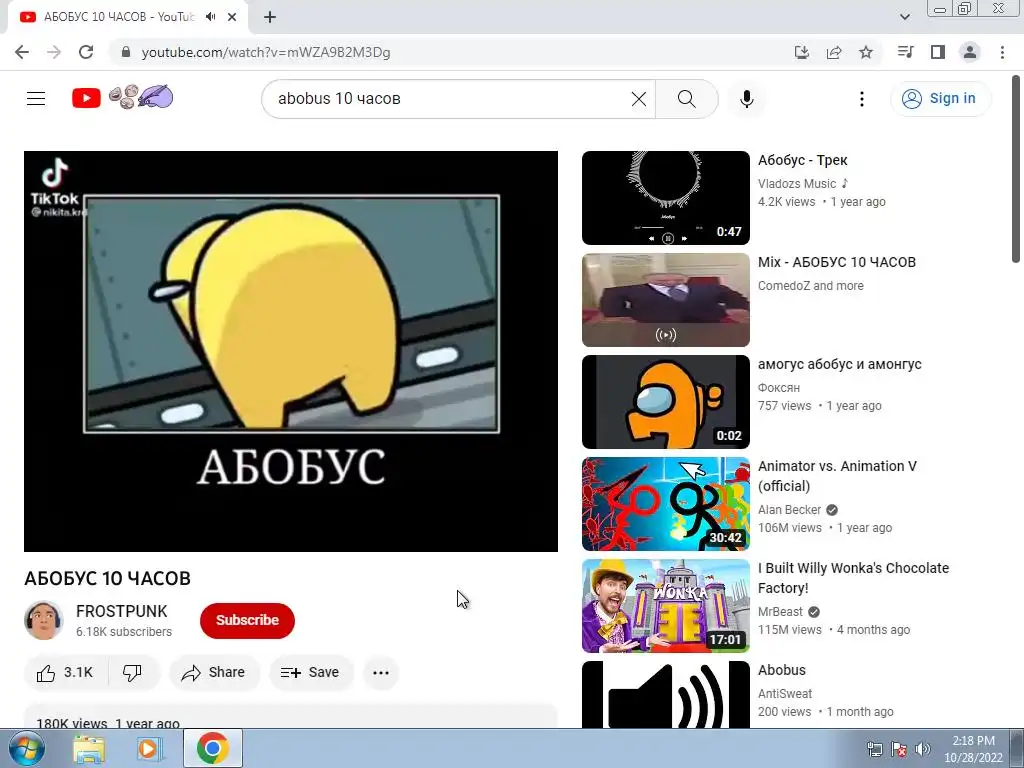Open a new browser tab
1024x768 pixels.
(270, 17)
